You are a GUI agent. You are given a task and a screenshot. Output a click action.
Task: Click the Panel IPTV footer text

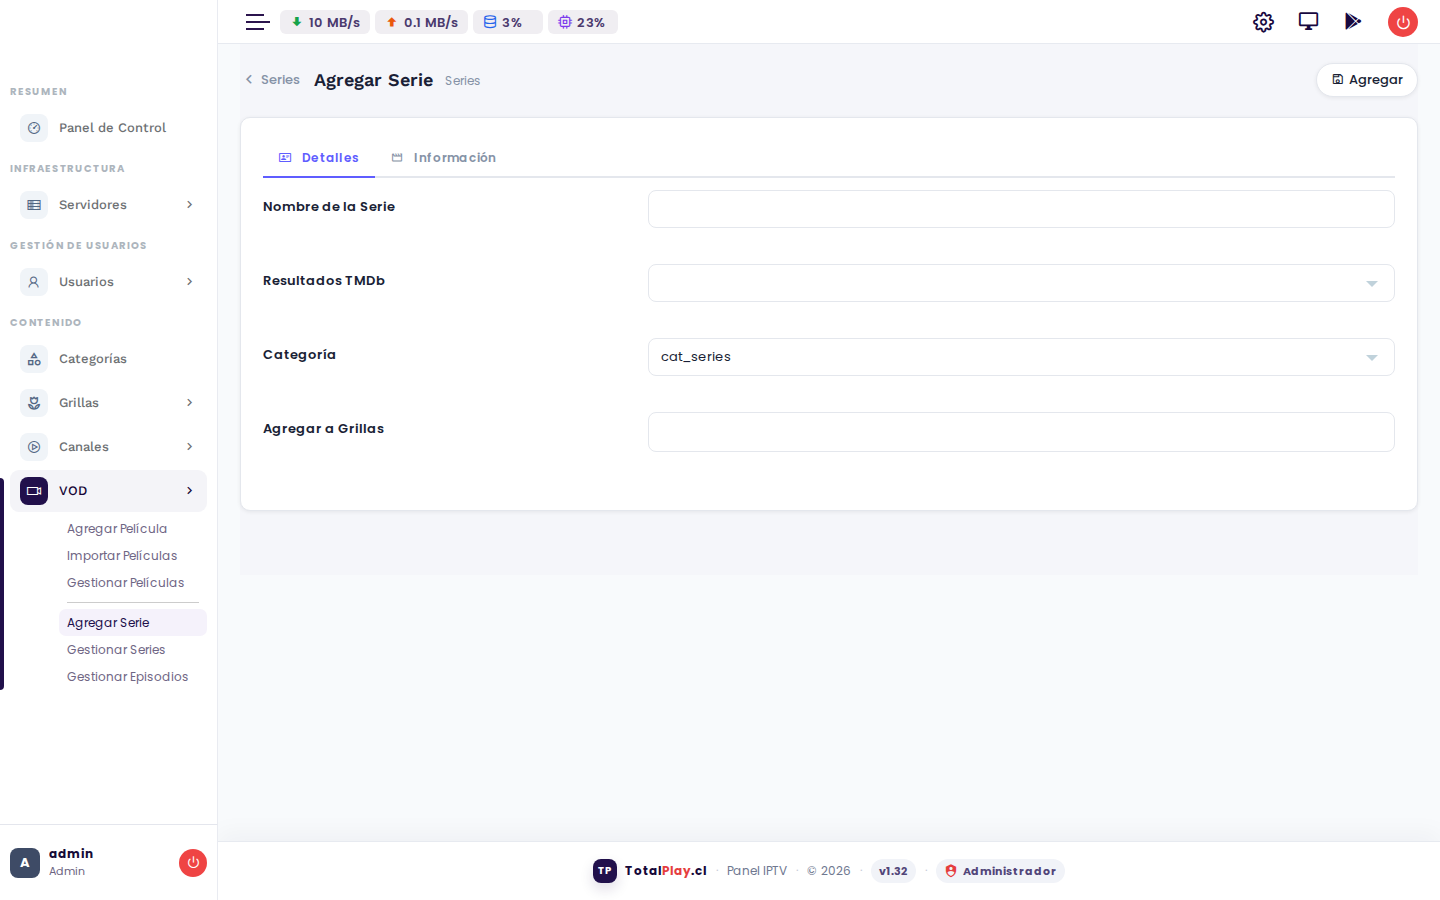pos(757,871)
